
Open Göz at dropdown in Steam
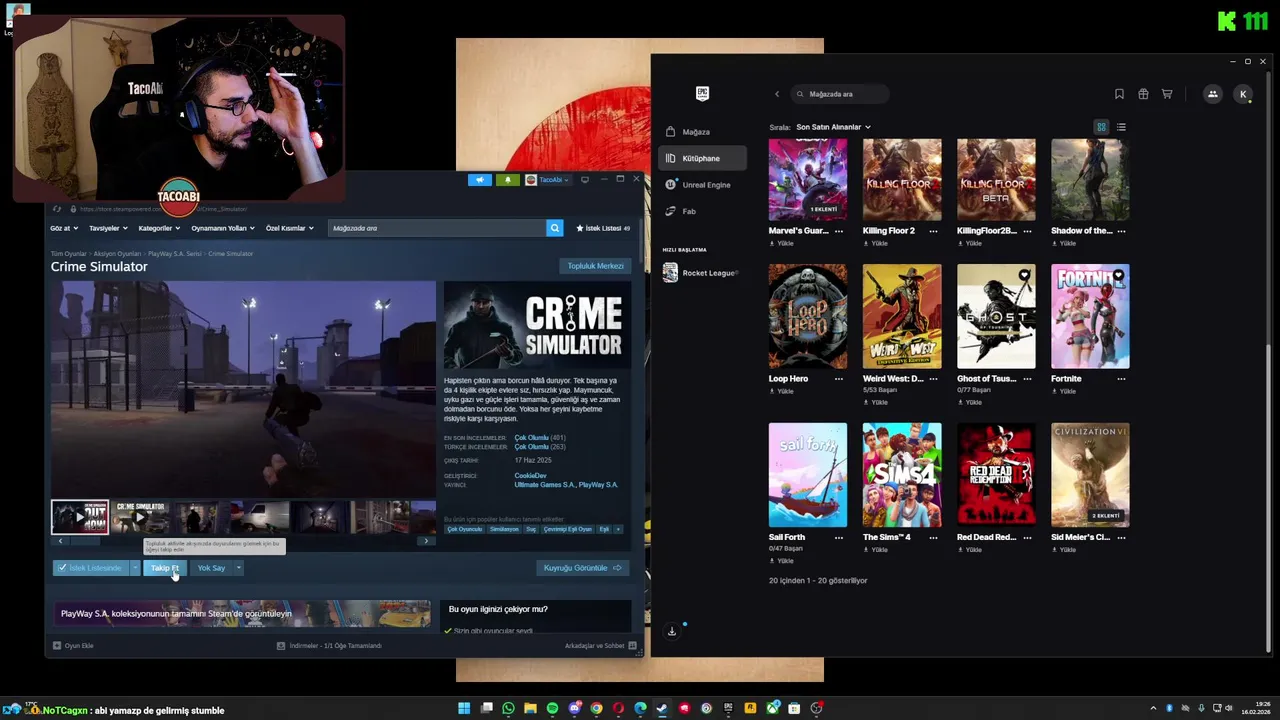(x=64, y=228)
